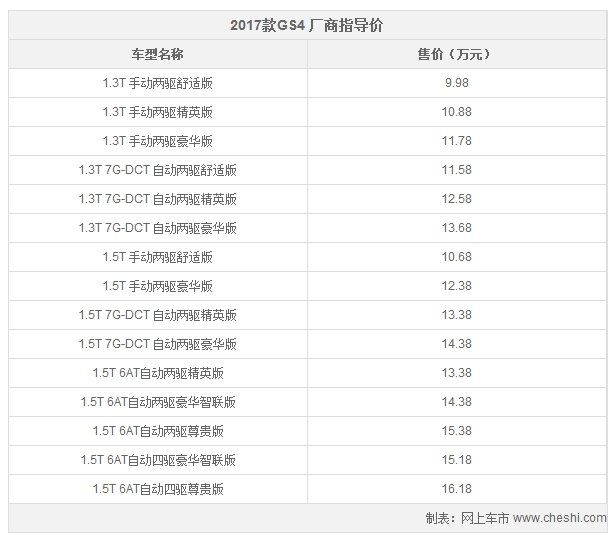The image size is (612, 535).
Task: Click the '1.5T 6AT自动两驱精英版' model name
Action: (x=158, y=373)
